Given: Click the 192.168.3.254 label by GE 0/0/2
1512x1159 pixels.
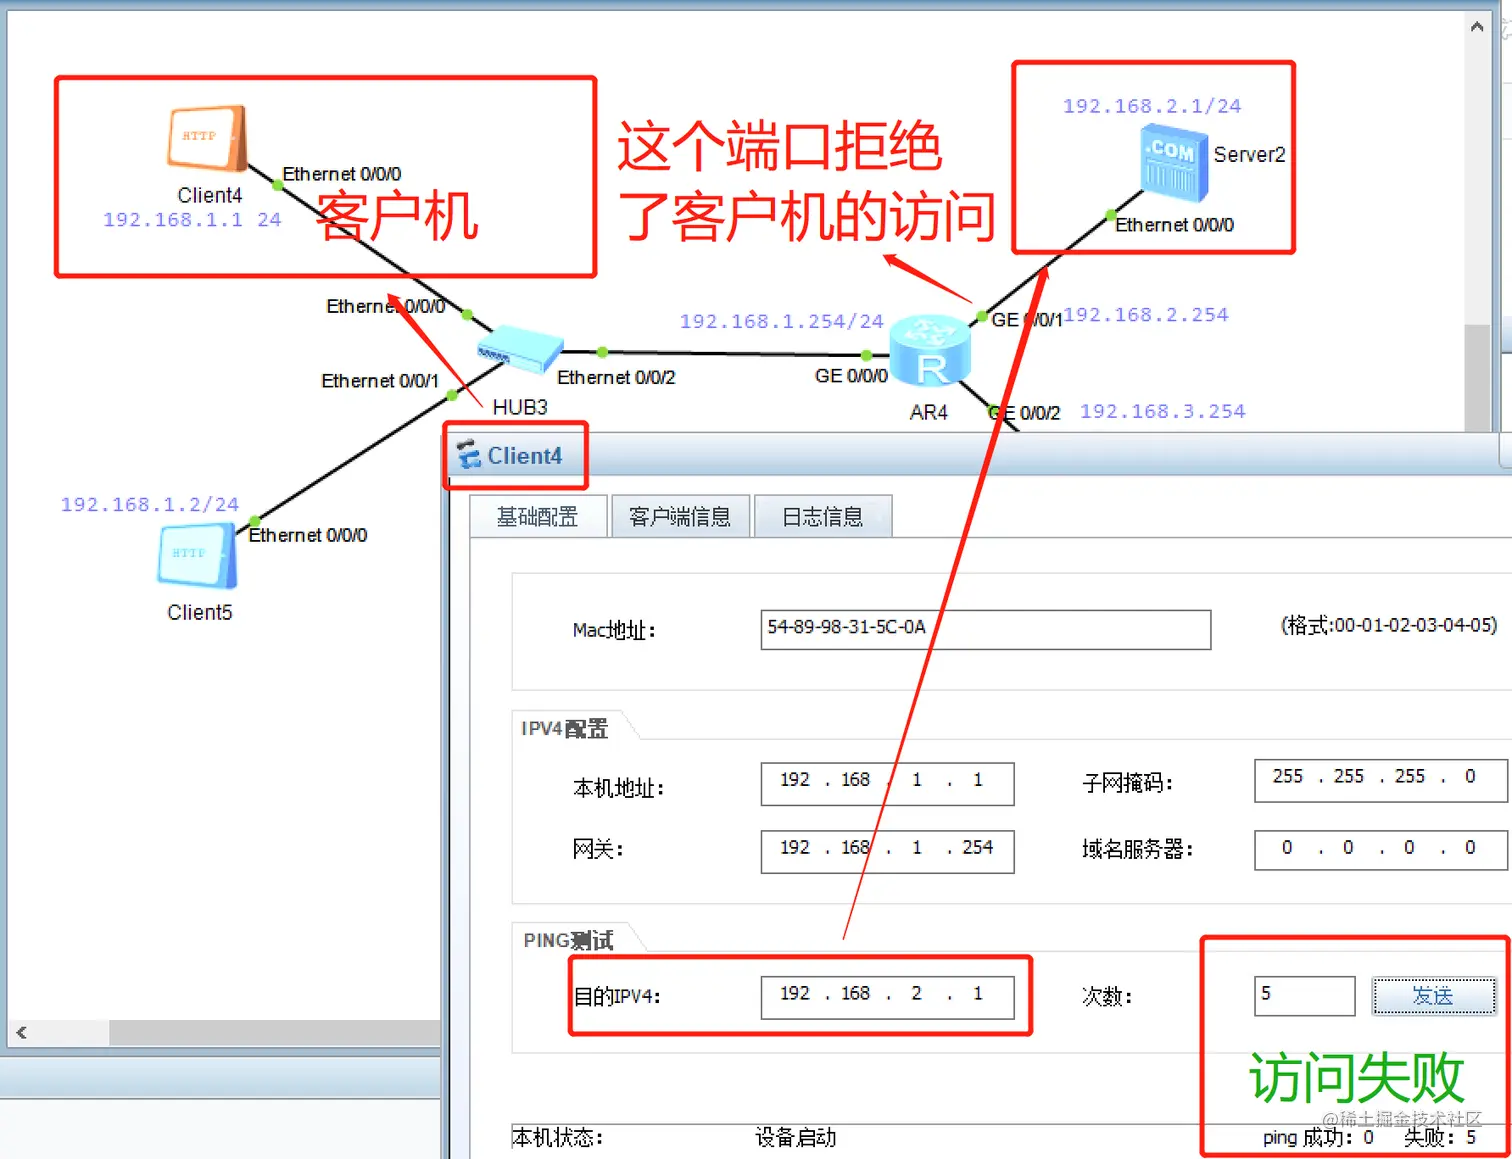Looking at the screenshot, I should click(1163, 411).
